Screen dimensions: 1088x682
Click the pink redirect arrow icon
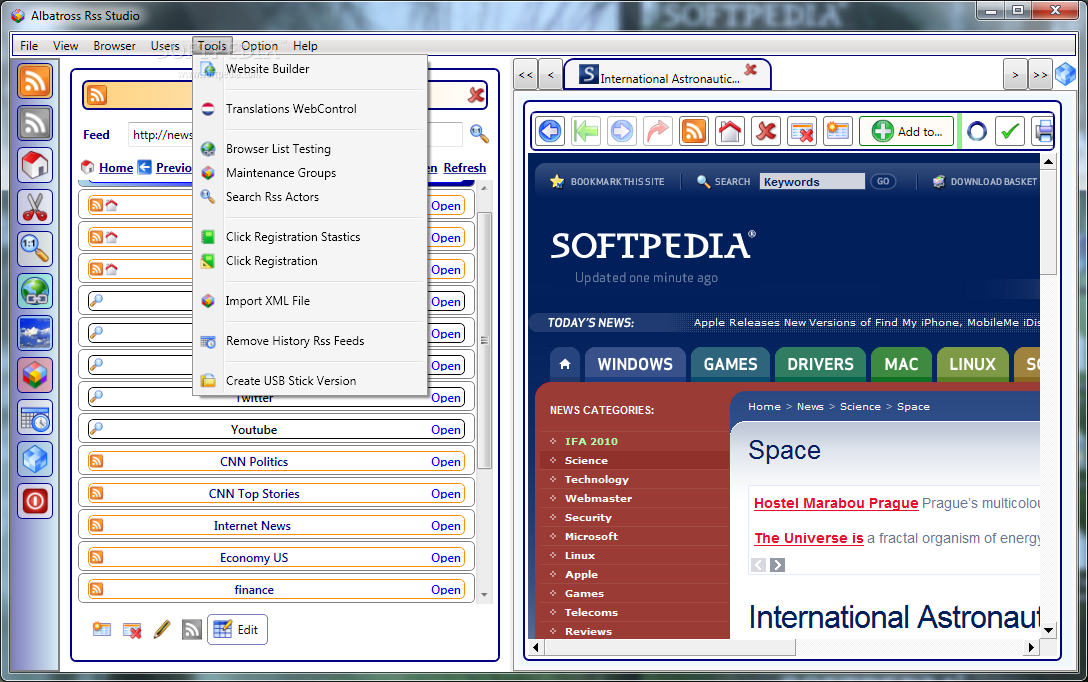pyautogui.click(x=658, y=130)
